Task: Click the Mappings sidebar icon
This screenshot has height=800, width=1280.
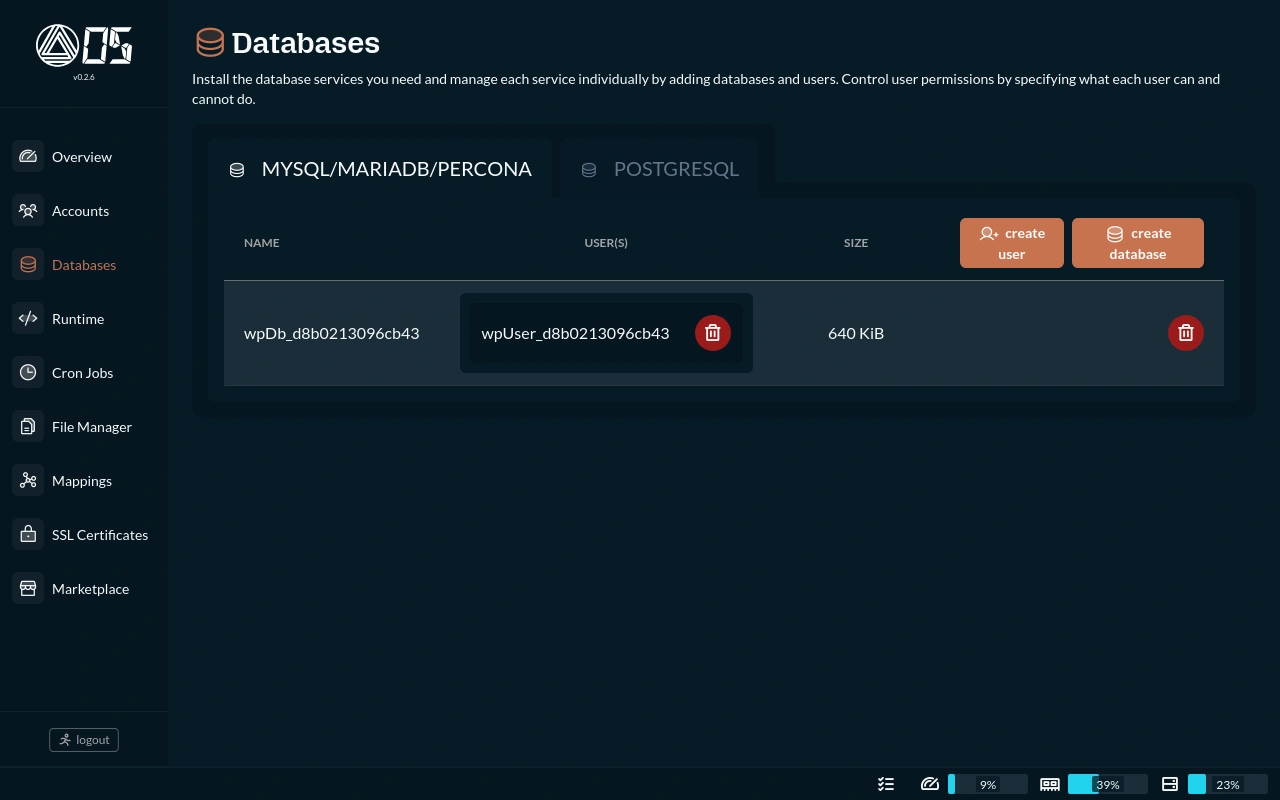Action: click(x=28, y=481)
